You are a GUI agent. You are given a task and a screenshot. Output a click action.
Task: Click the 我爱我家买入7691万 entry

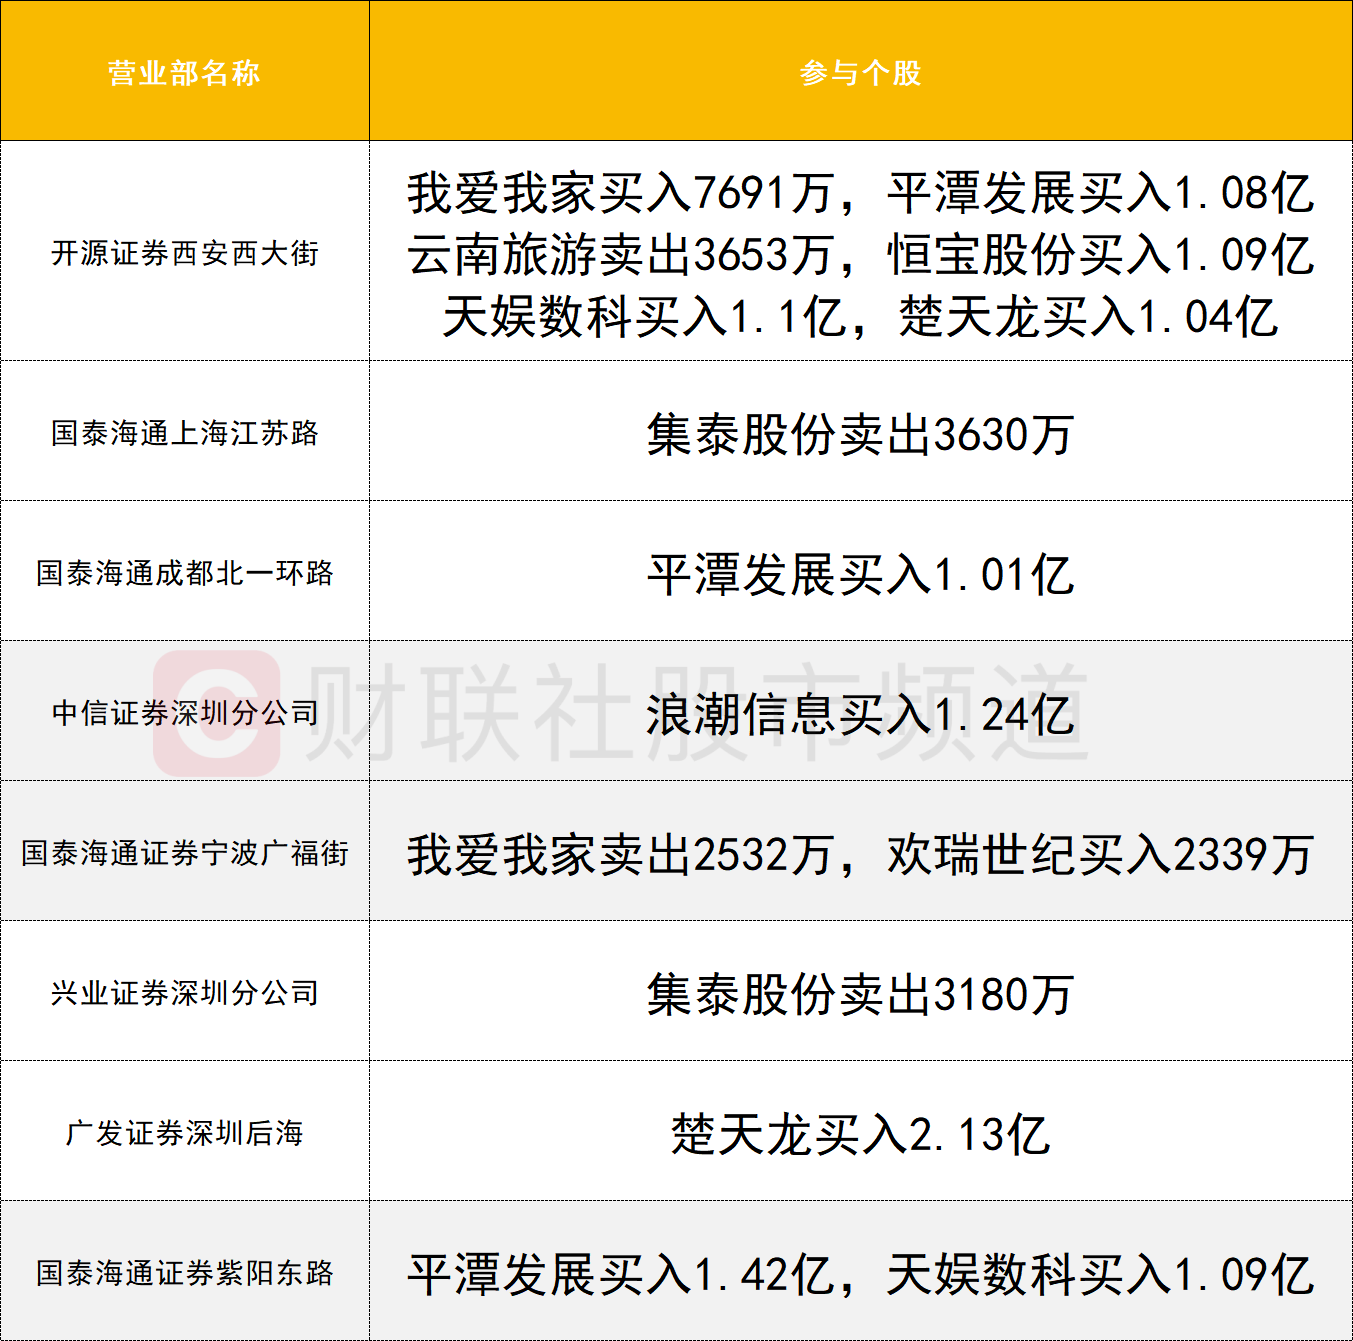[620, 193]
